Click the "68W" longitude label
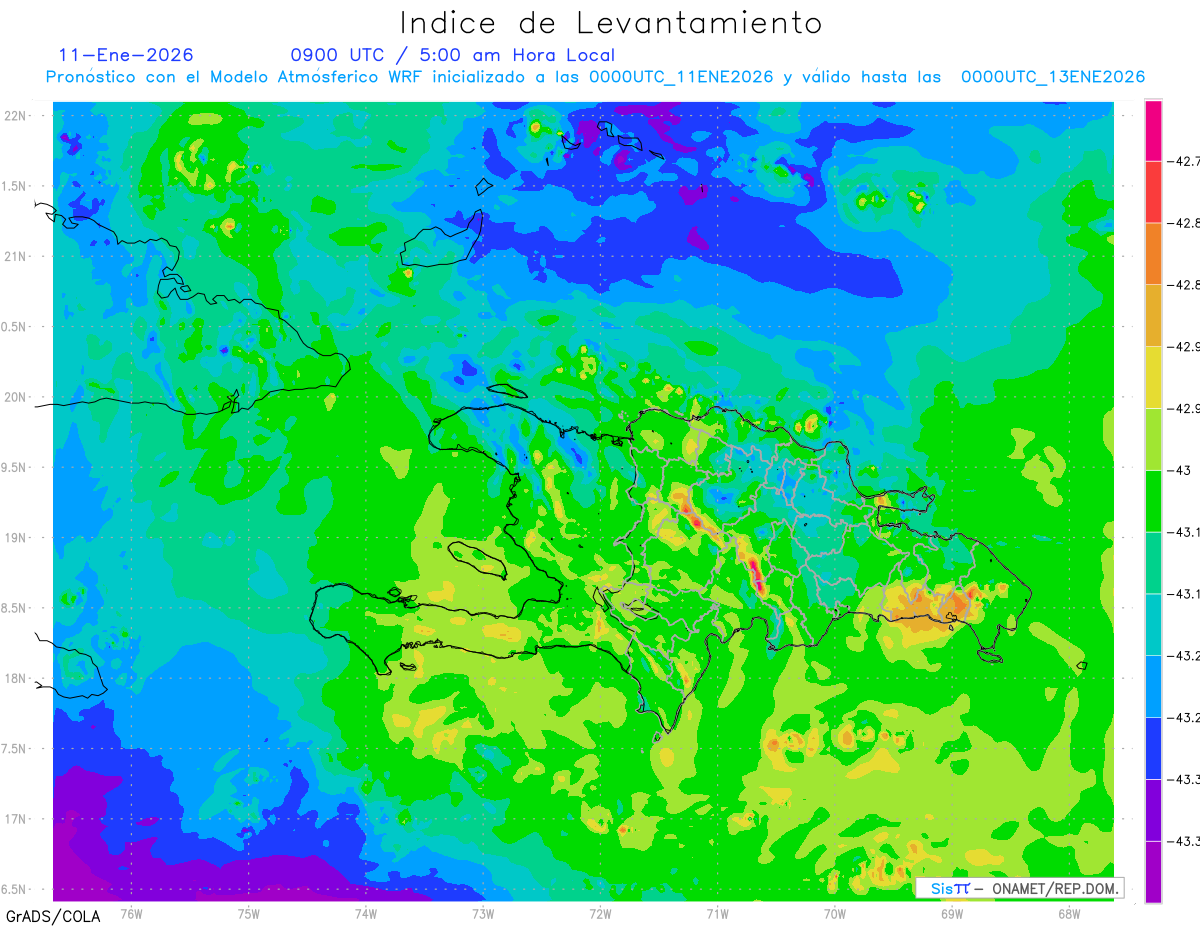The width and height of the screenshot is (1200, 927). click(x=1069, y=913)
